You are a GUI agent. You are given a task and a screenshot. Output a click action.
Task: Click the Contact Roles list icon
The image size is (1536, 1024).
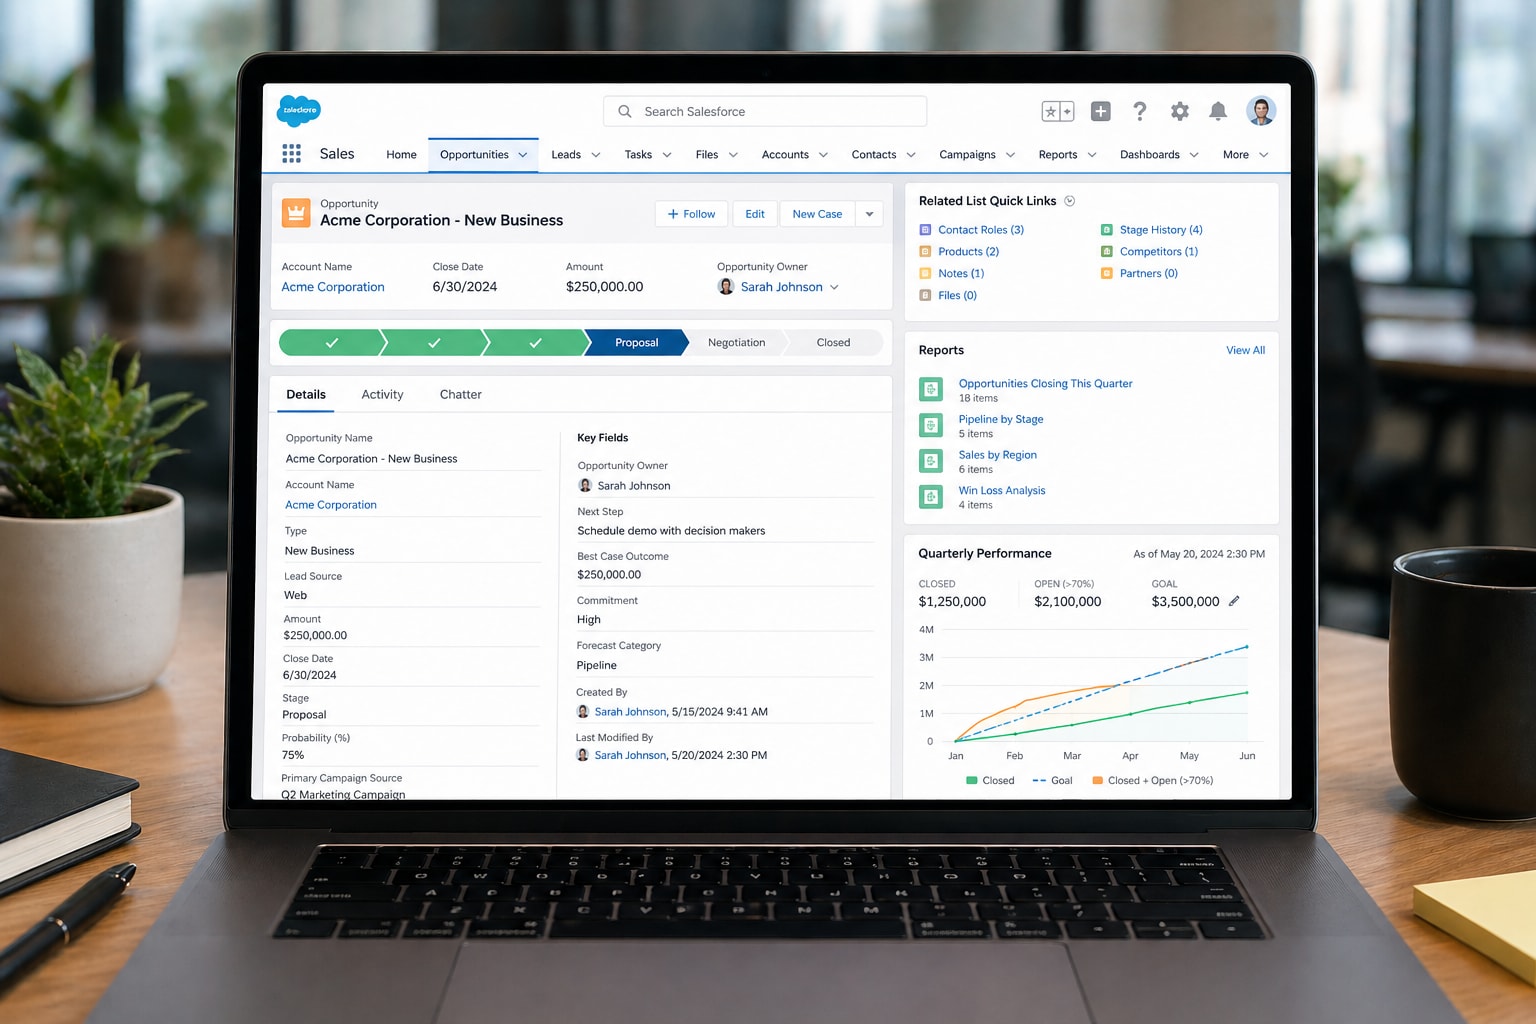[x=925, y=230]
